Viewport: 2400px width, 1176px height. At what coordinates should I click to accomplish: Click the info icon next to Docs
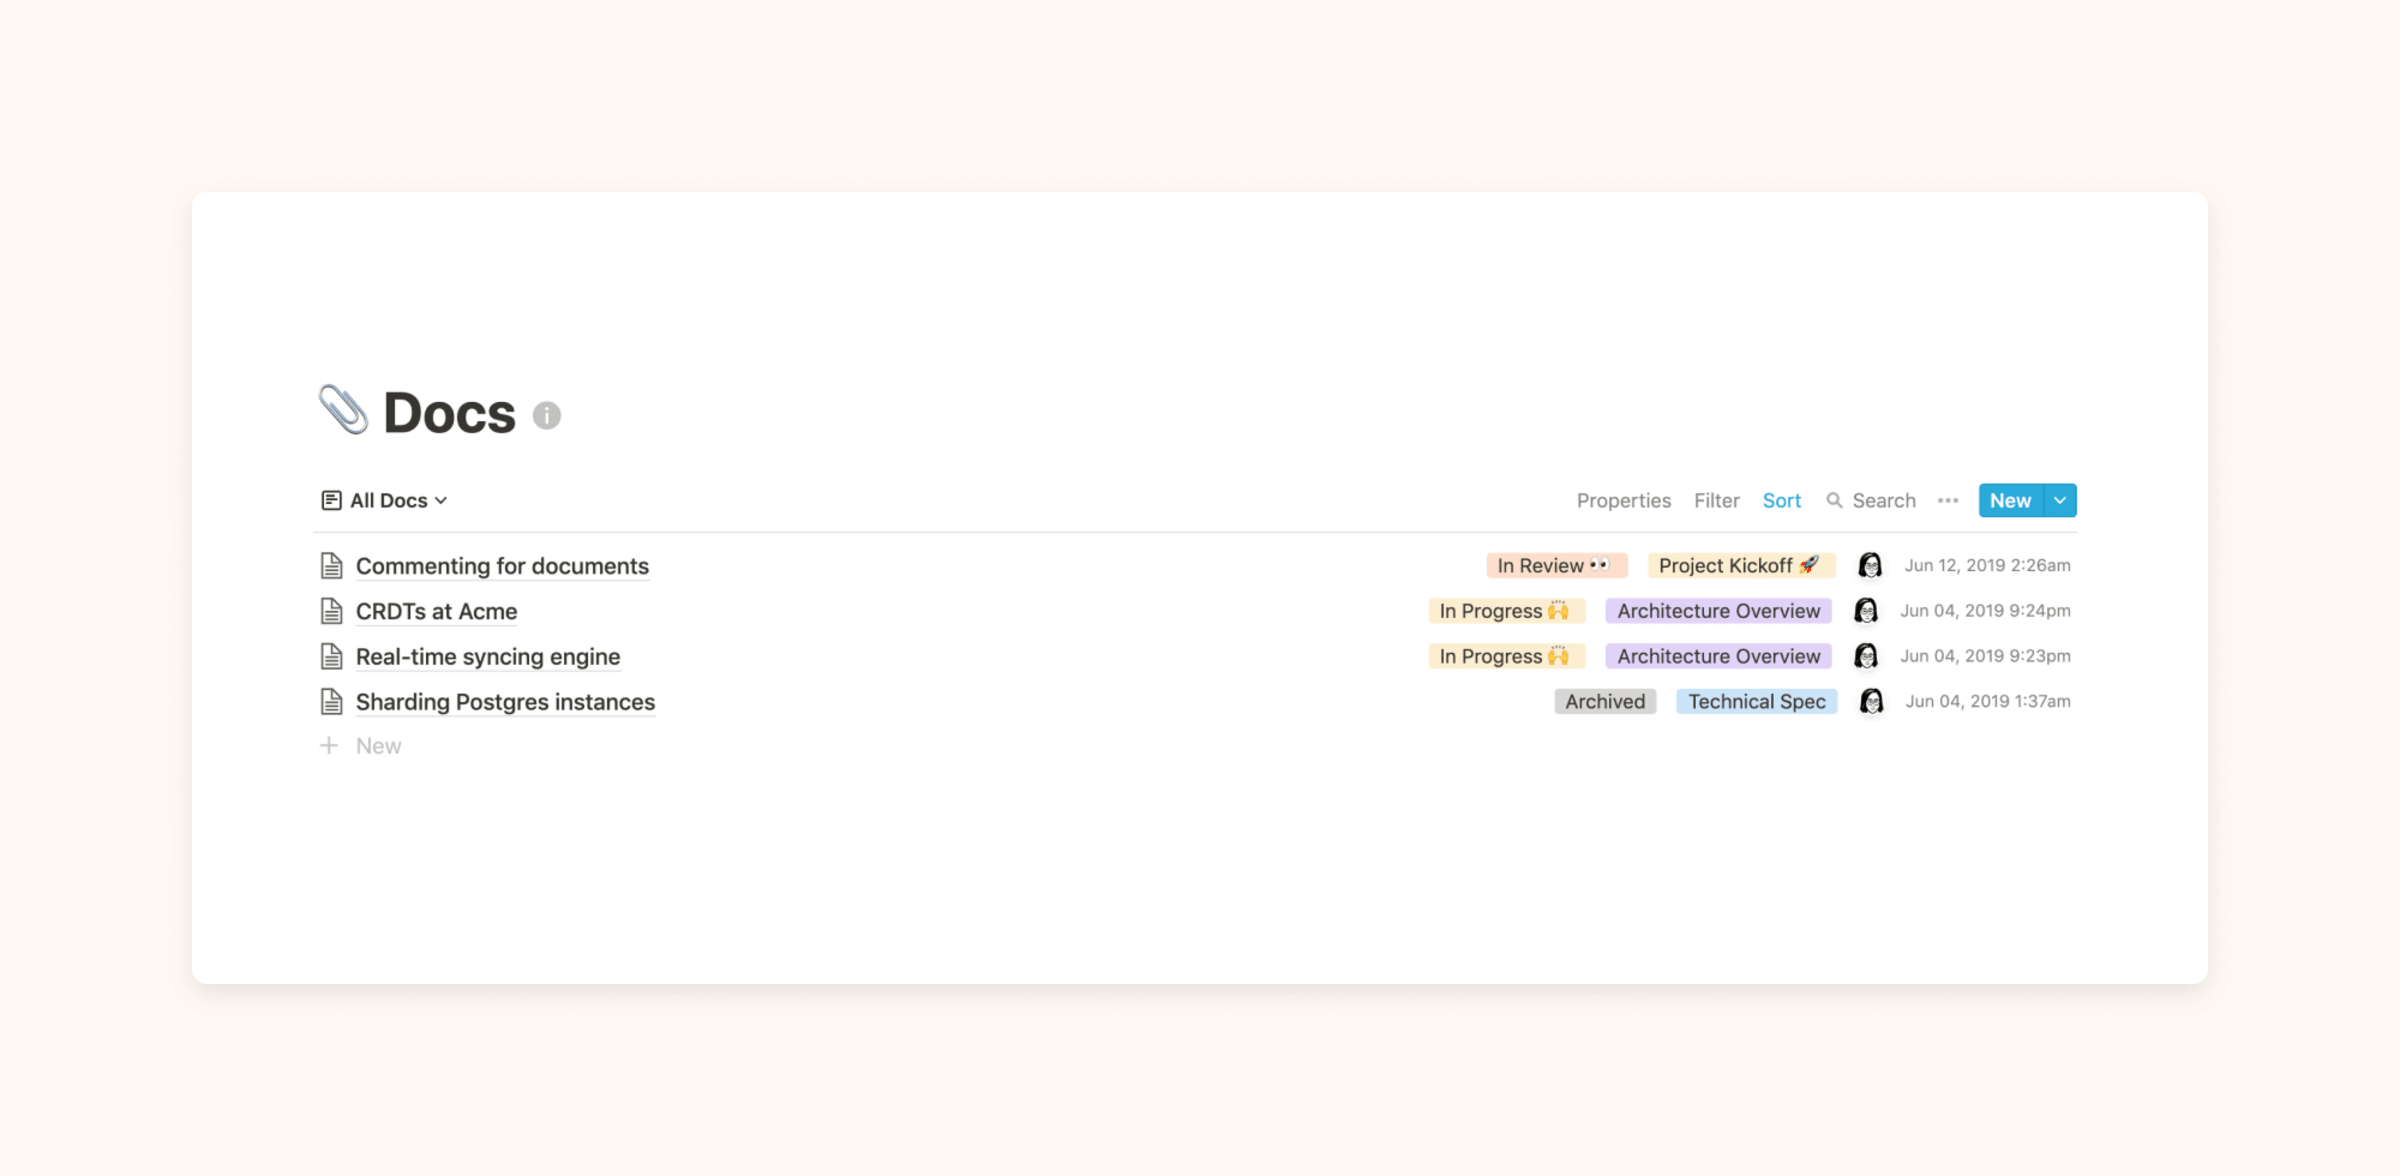[546, 415]
